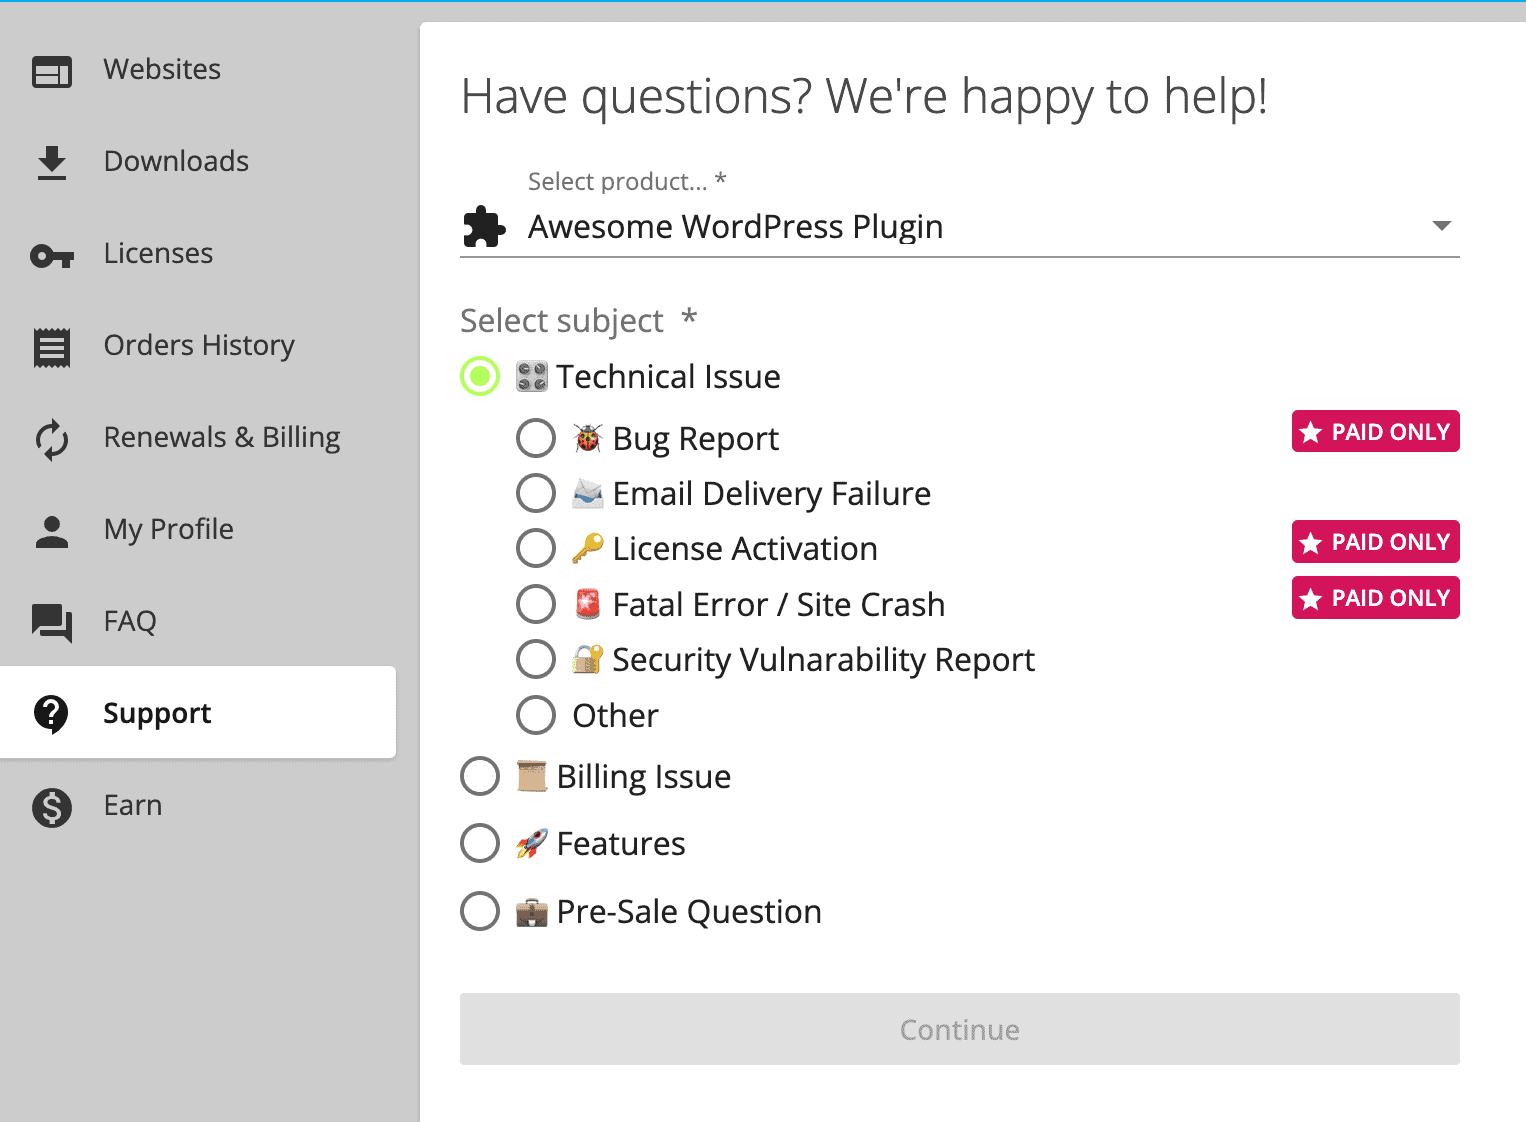1526x1122 pixels.
Task: Click the Fatal Error / Site Crash label
Action: tap(779, 605)
